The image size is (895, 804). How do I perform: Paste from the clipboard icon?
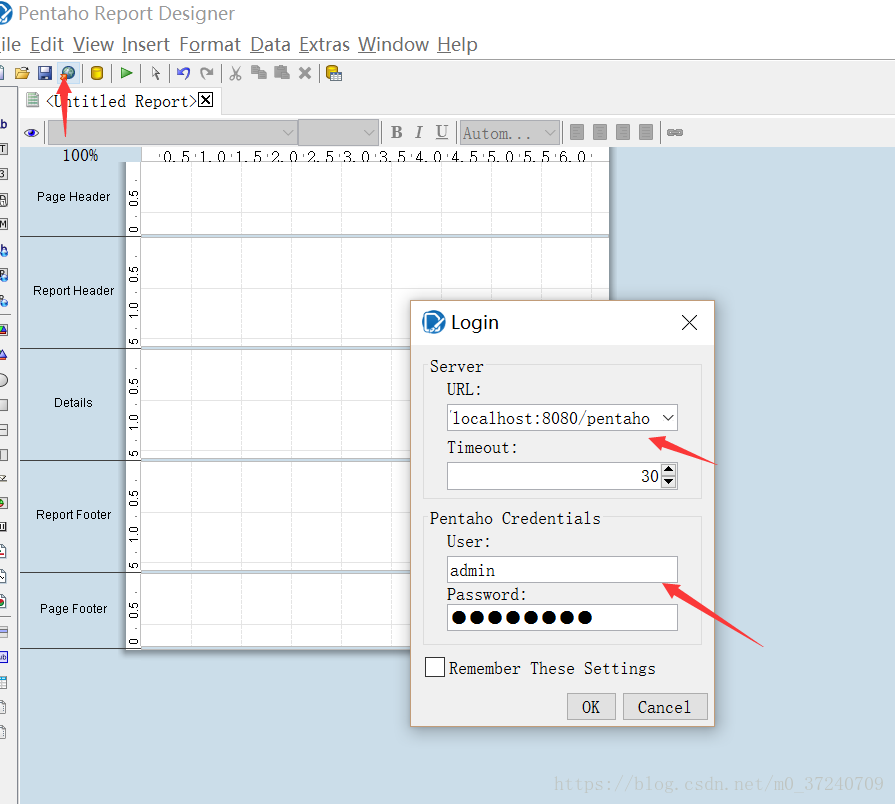tap(282, 72)
